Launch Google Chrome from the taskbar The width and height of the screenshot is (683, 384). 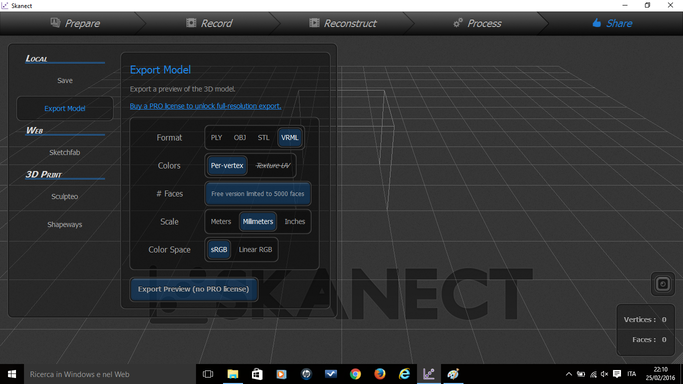coord(355,374)
